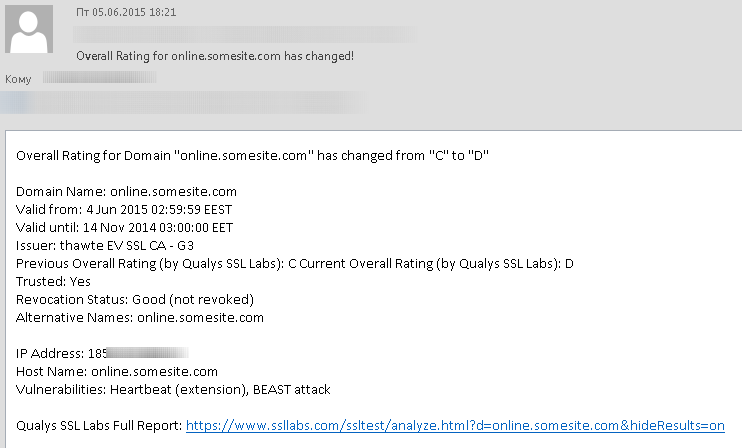Click the Revocation Status line
The height and width of the screenshot is (448, 742).
[x=135, y=299]
